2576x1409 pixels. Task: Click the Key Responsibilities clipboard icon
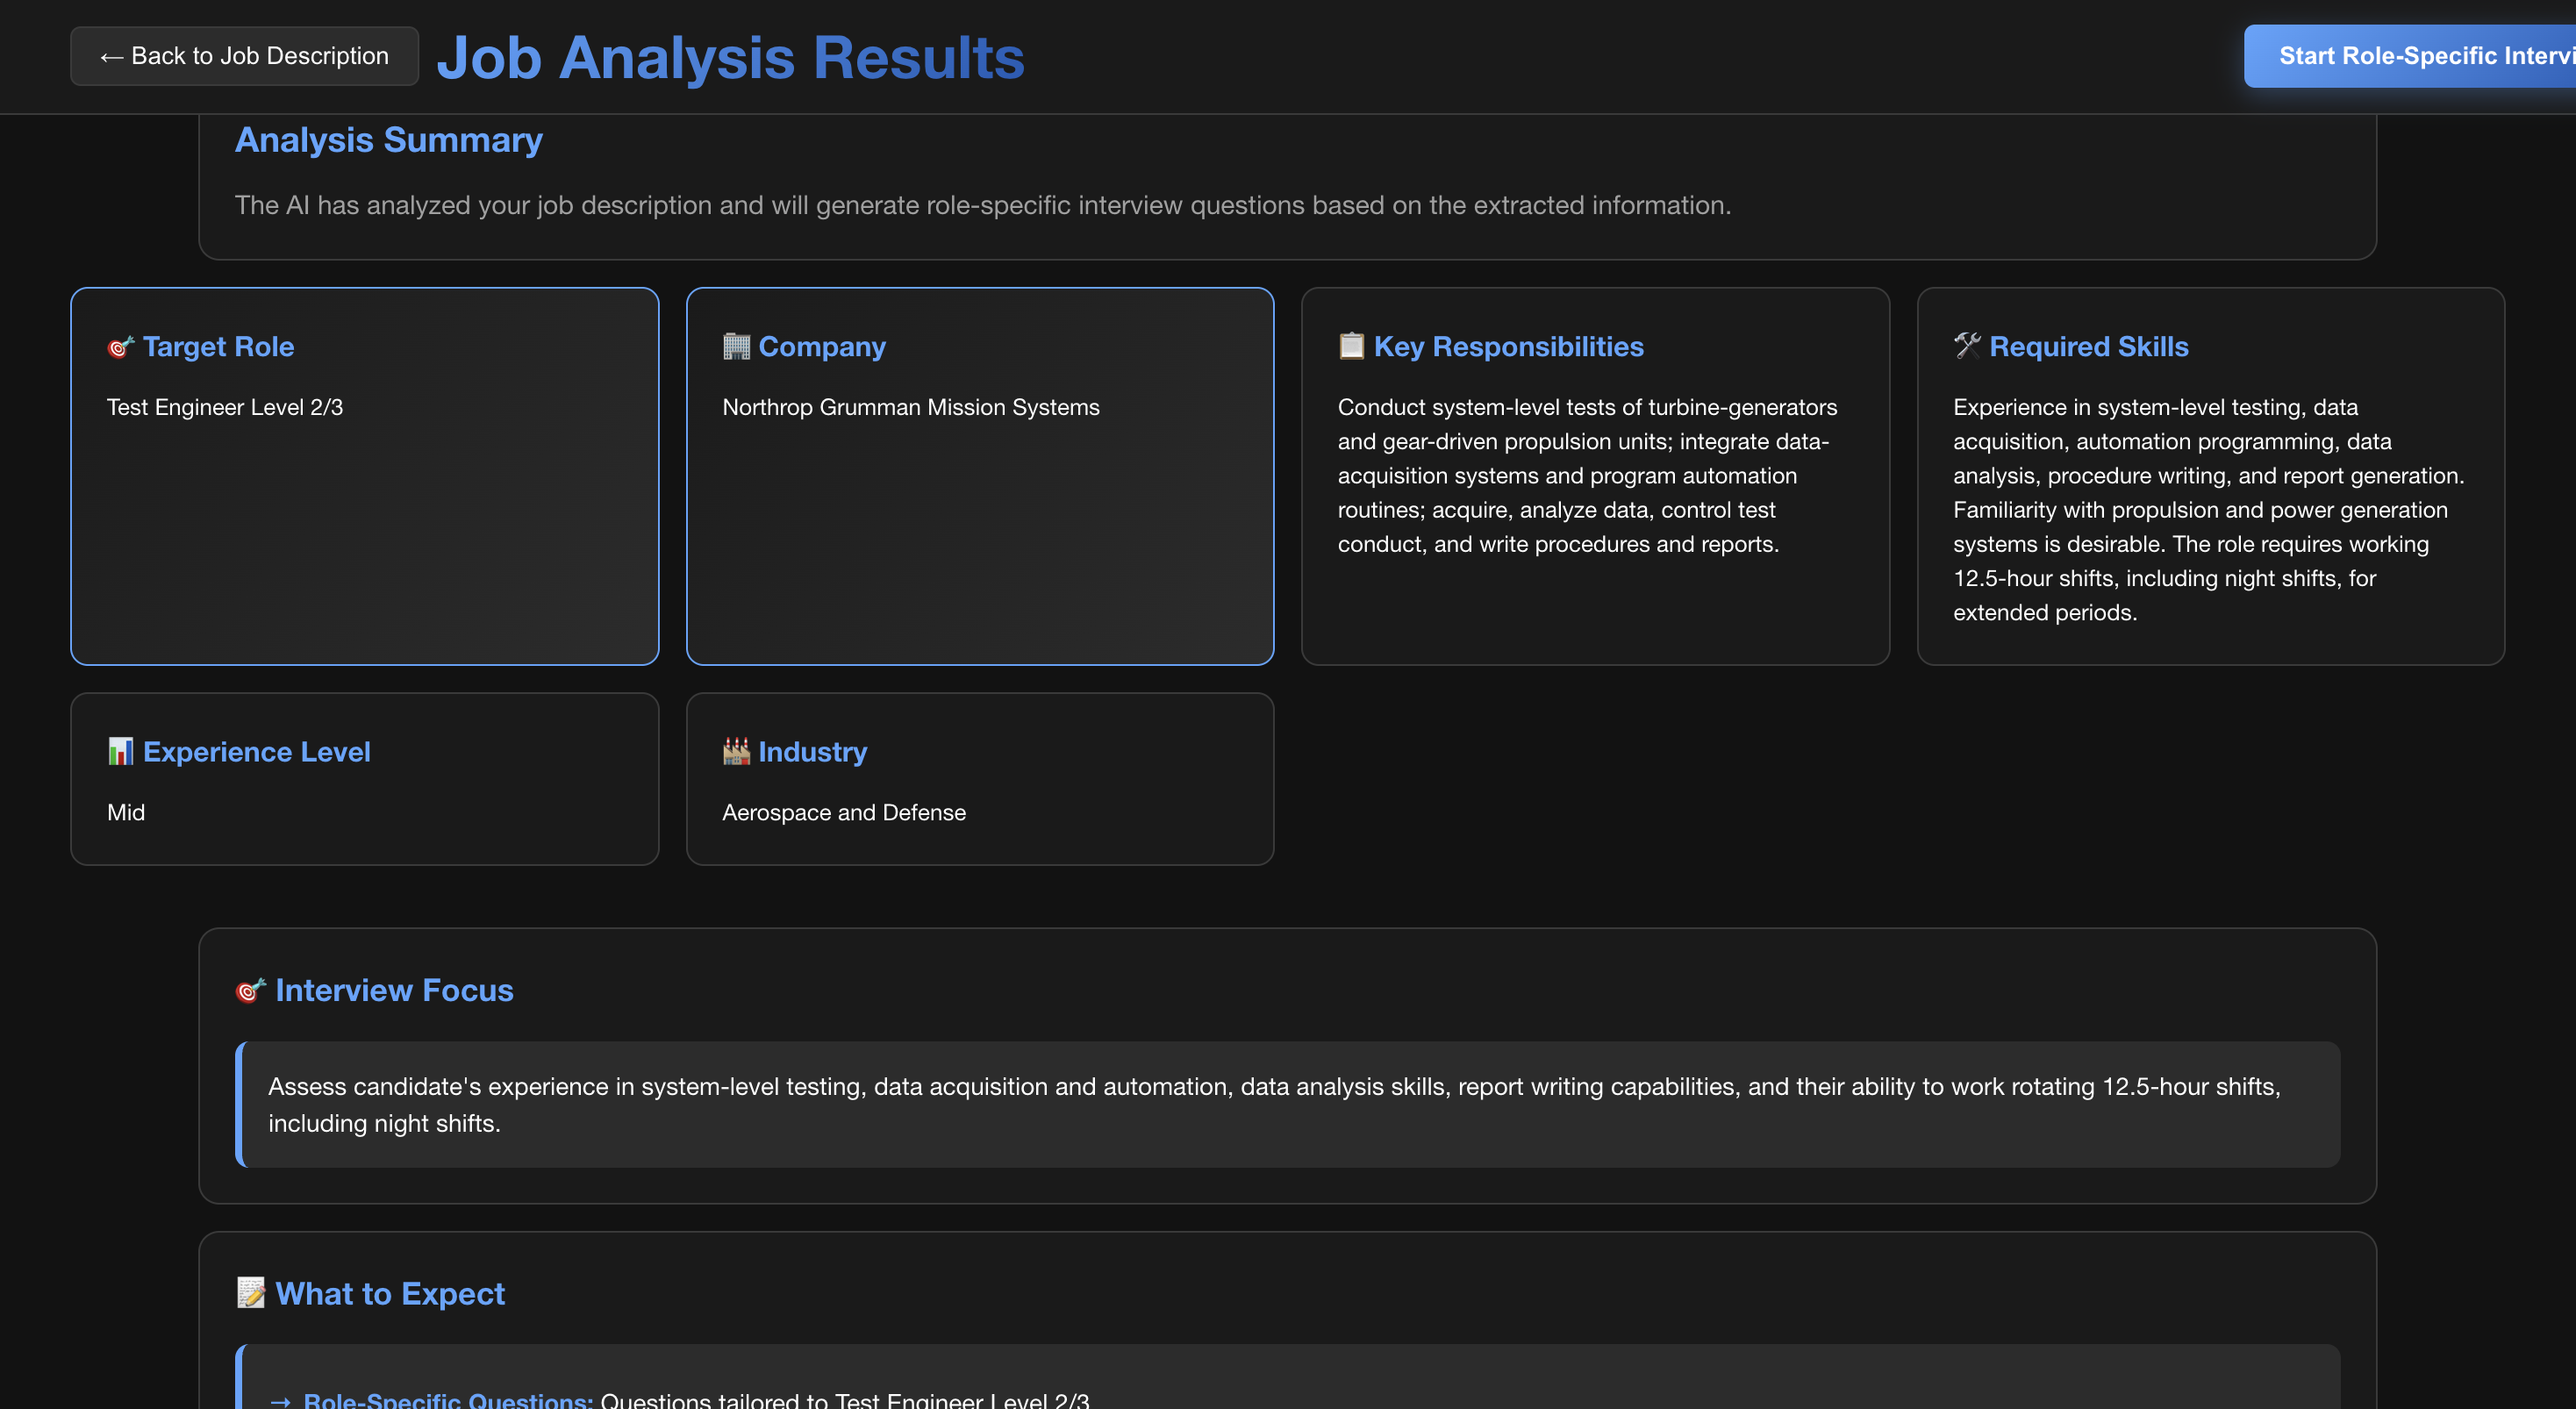tap(1351, 346)
